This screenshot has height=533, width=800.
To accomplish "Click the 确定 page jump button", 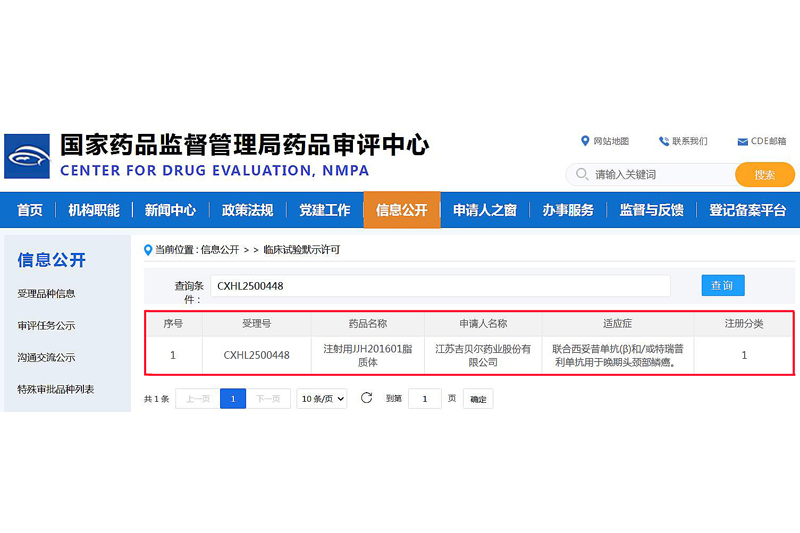I will click(x=479, y=399).
